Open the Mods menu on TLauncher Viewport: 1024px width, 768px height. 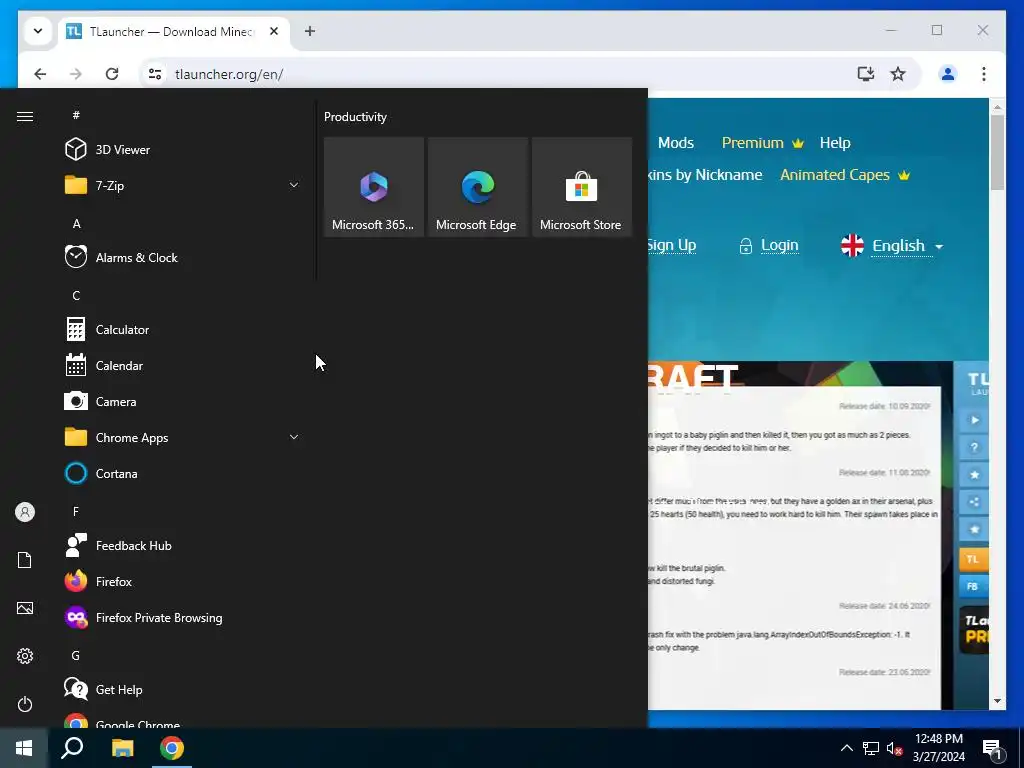click(x=676, y=143)
